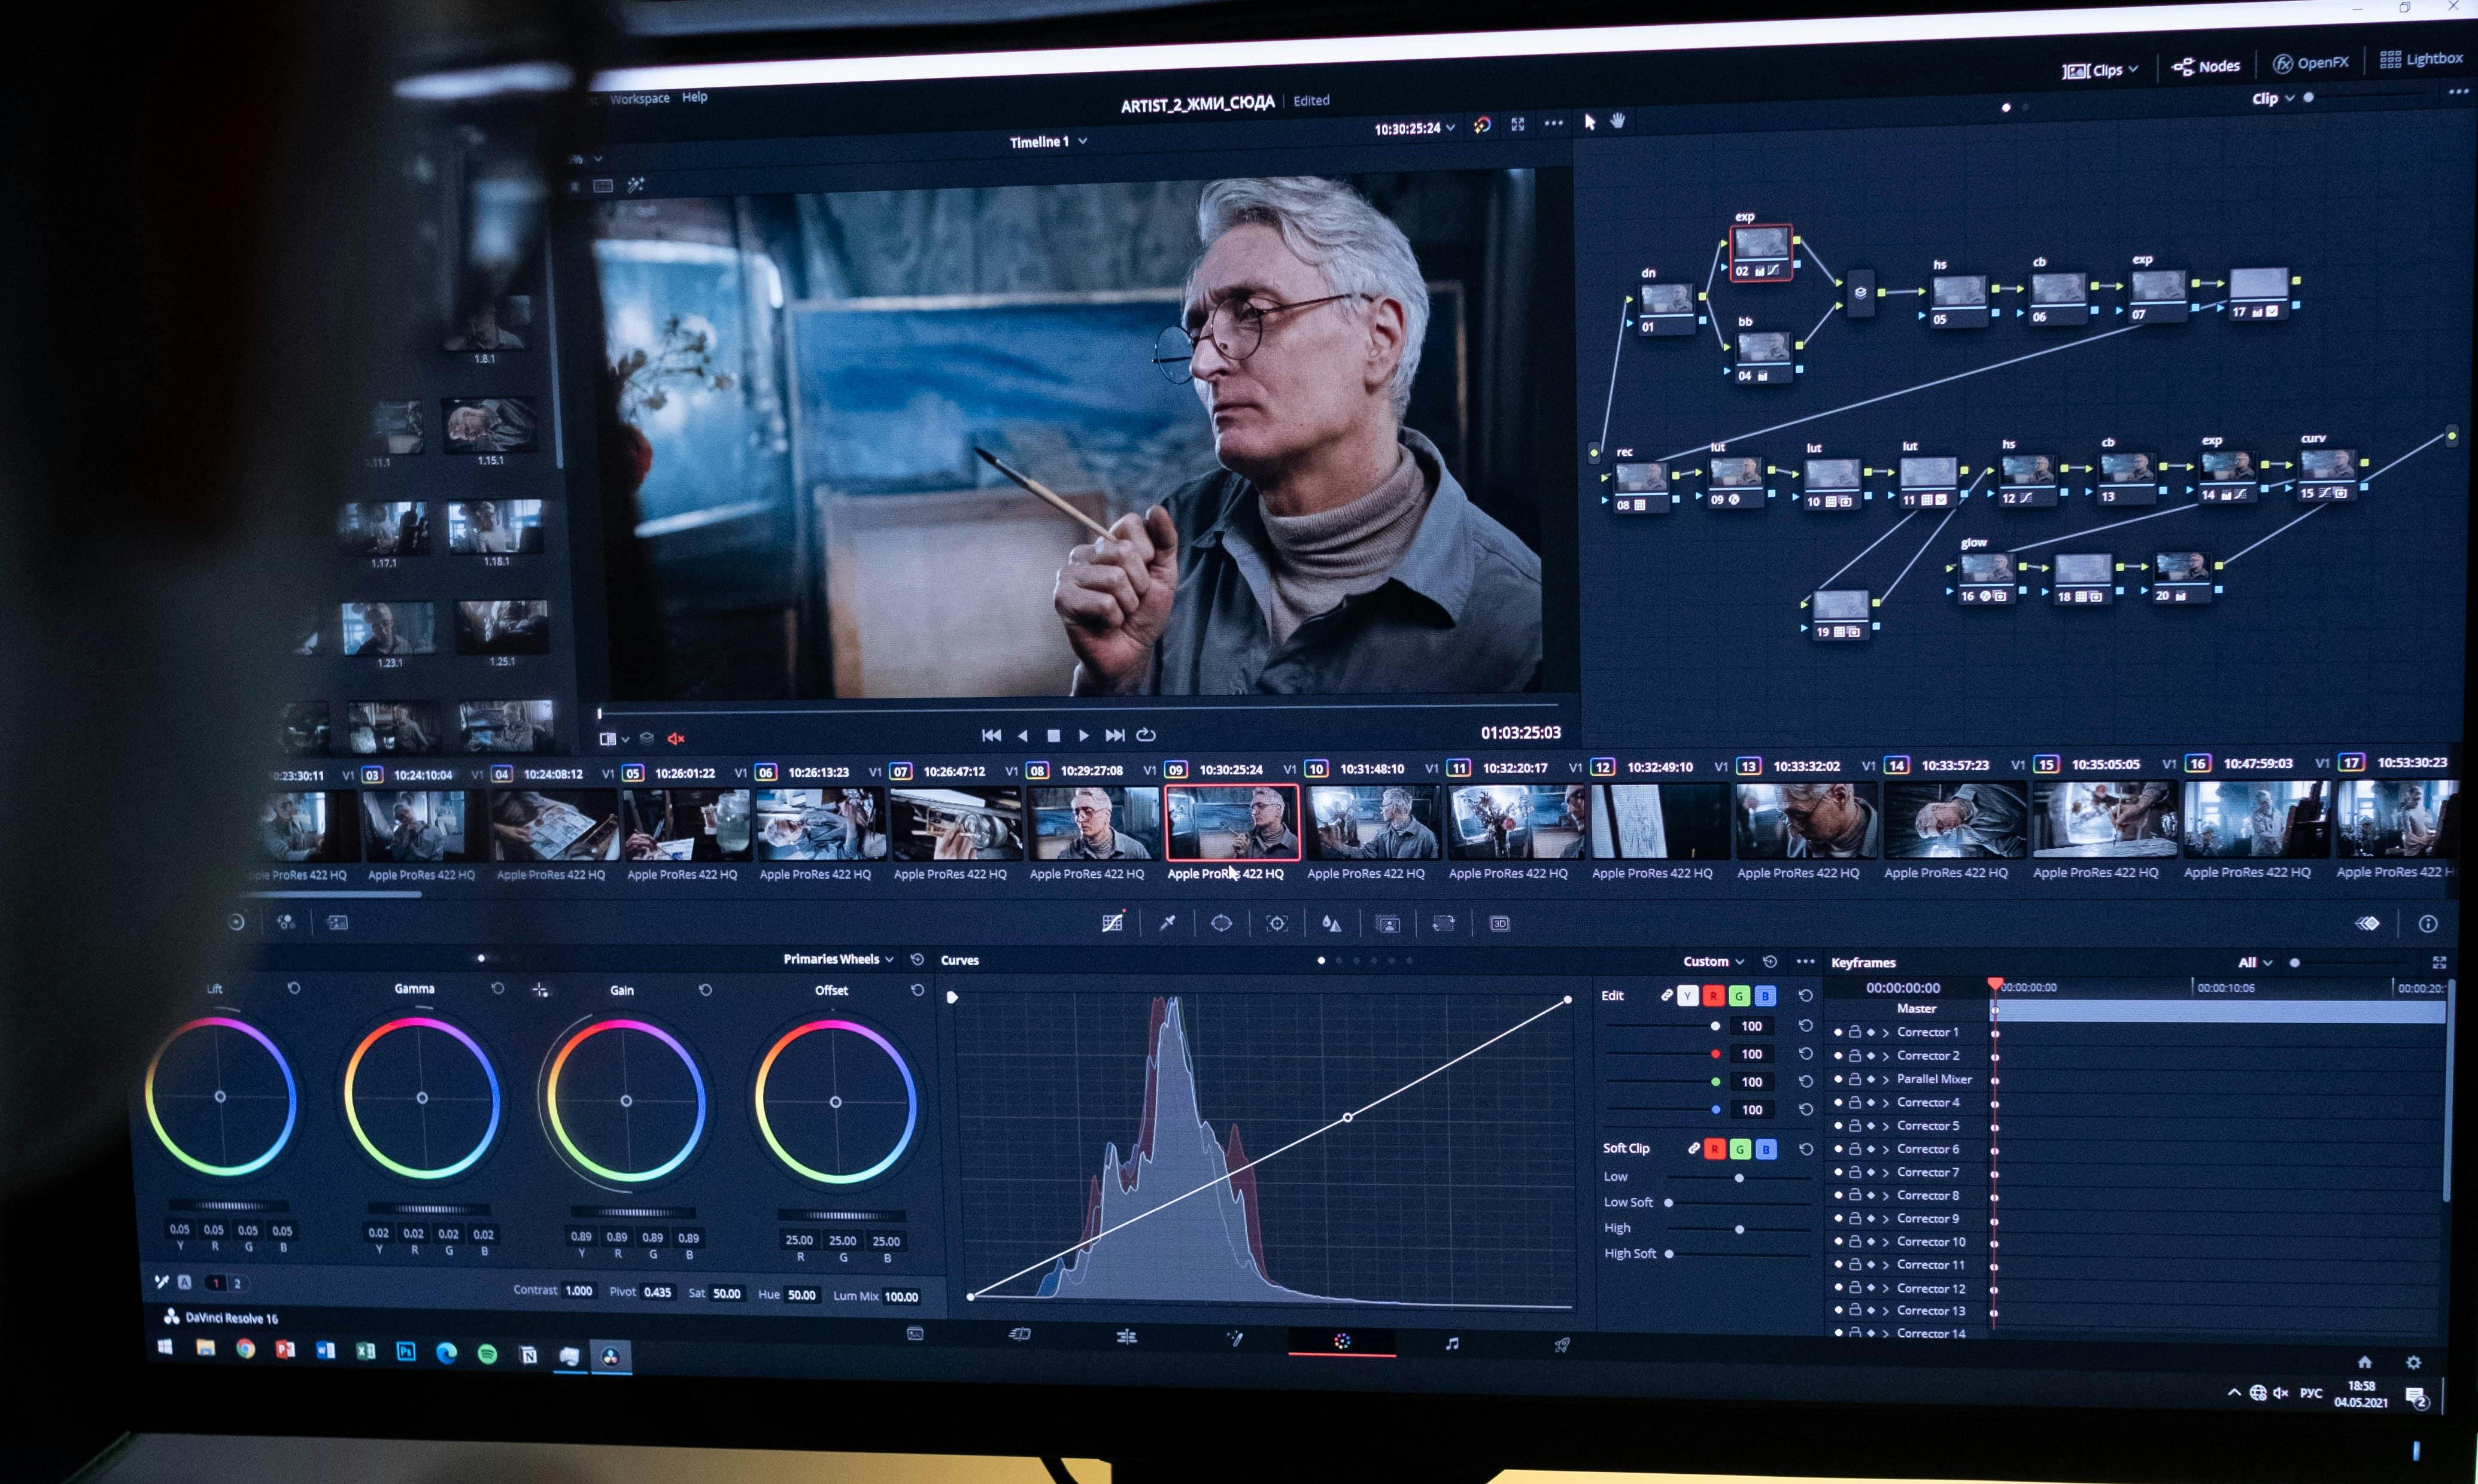The width and height of the screenshot is (2478, 1484).
Task: Open the Workspace menu
Action: pos(639,99)
